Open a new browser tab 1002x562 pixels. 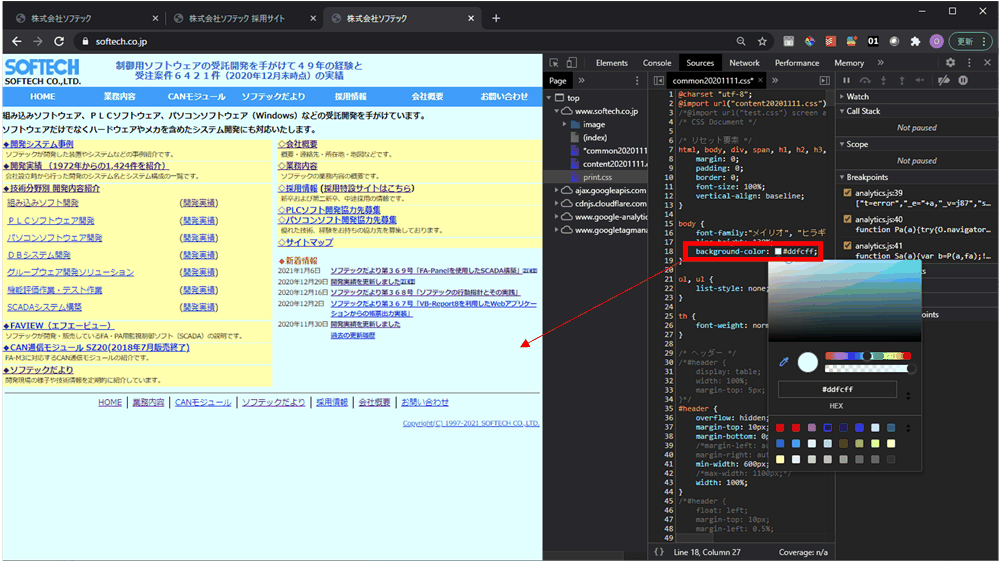point(496,18)
